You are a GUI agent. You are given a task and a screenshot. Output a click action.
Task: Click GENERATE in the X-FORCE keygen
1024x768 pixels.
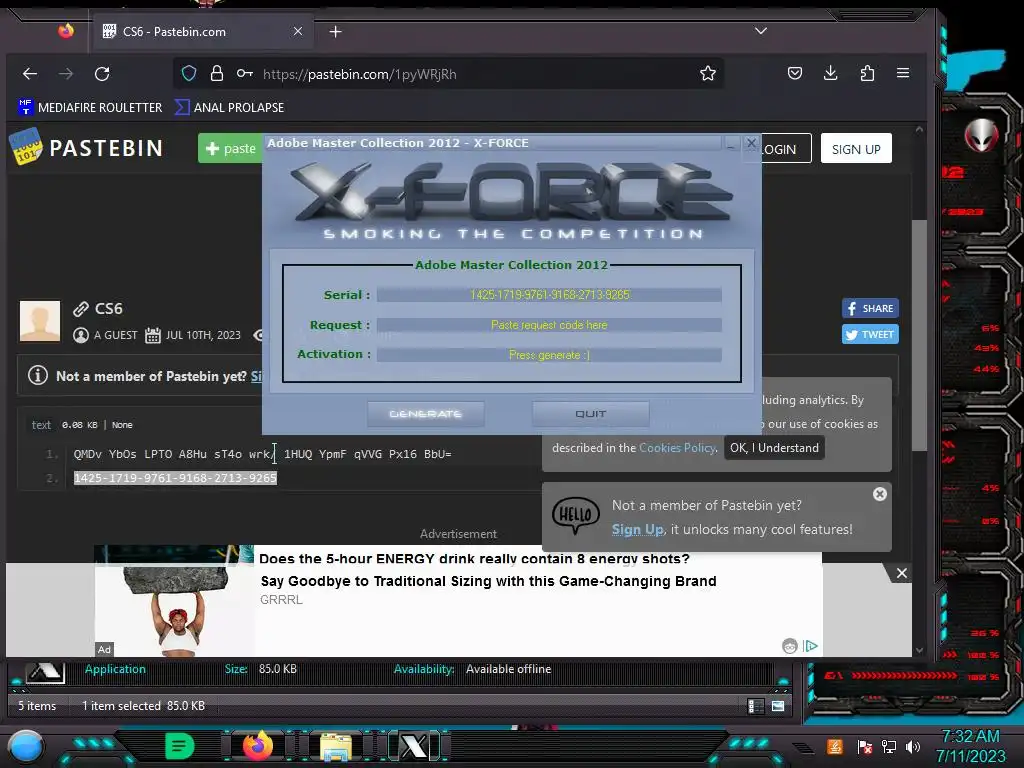click(426, 414)
